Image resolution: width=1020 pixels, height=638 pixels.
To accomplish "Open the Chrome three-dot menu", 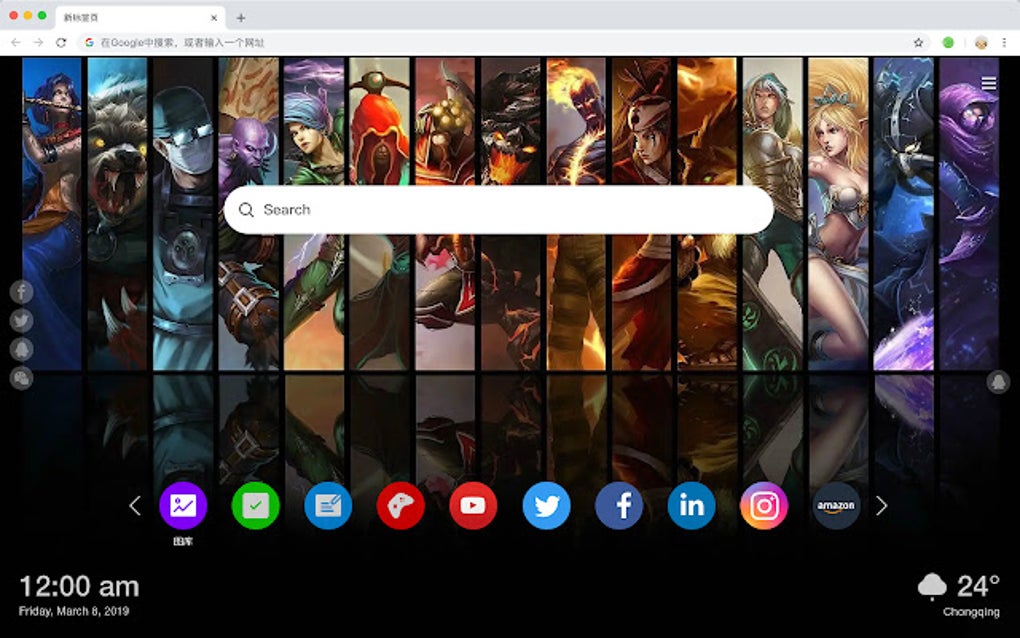I will 1004,42.
